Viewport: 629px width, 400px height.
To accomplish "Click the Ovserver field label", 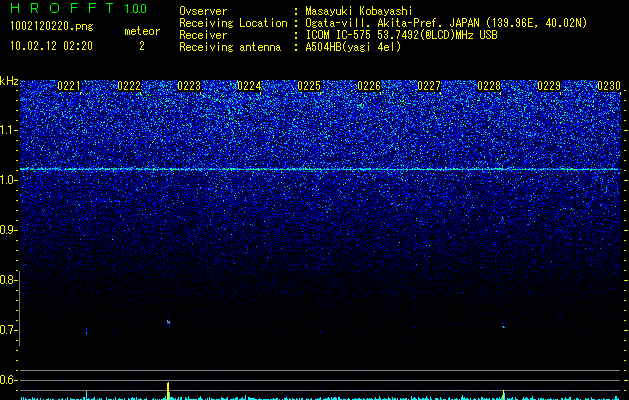I will (x=203, y=11).
